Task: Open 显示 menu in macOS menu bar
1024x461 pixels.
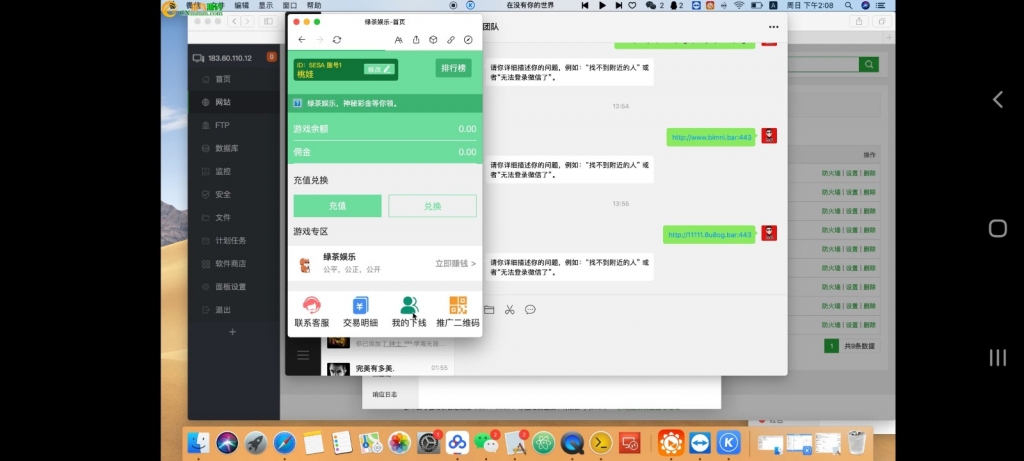Action: point(265,5)
